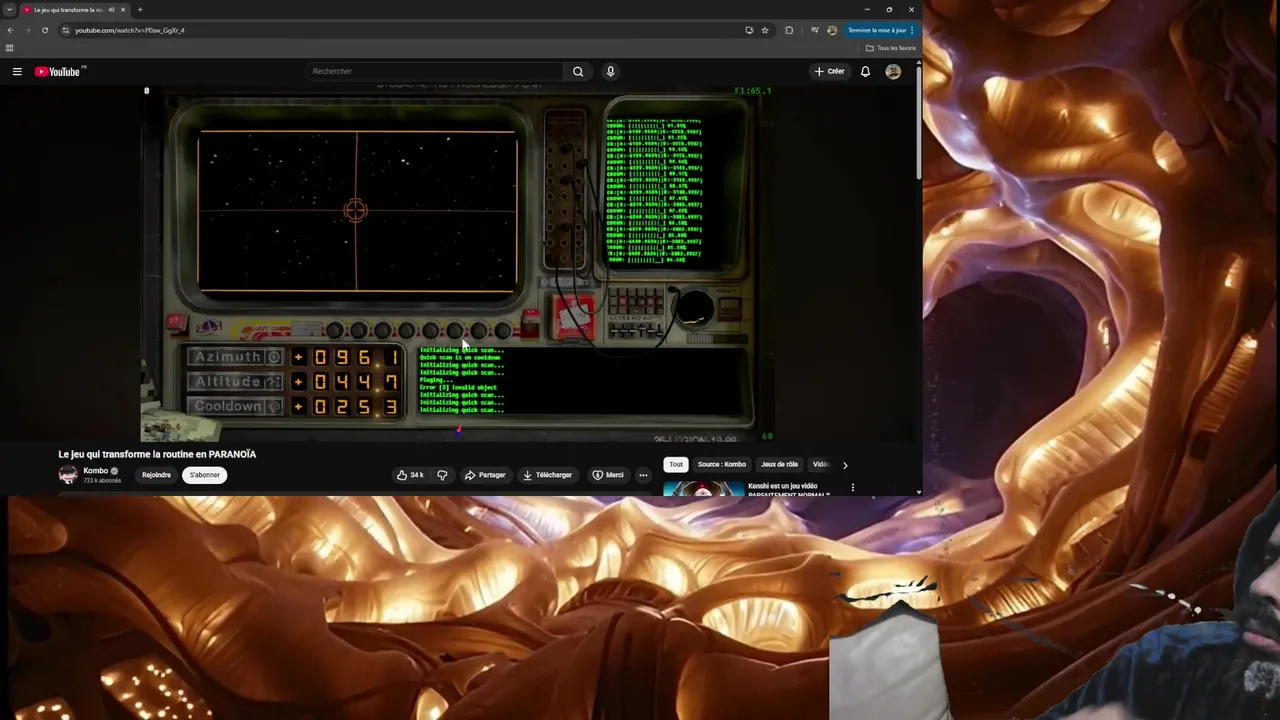Click the address bar URL
Viewport: 1280px width, 720px height.
pos(130,30)
